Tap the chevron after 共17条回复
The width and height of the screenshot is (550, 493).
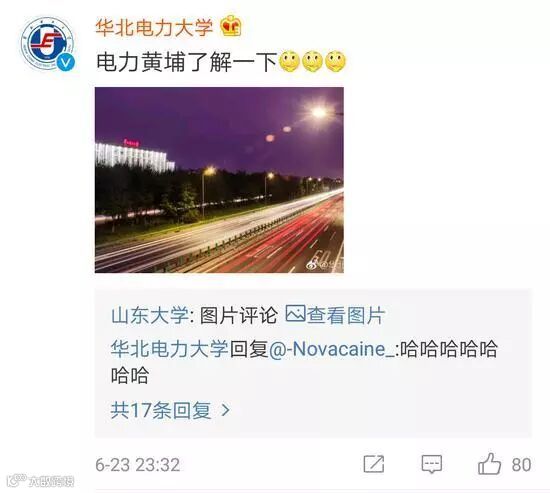226,410
